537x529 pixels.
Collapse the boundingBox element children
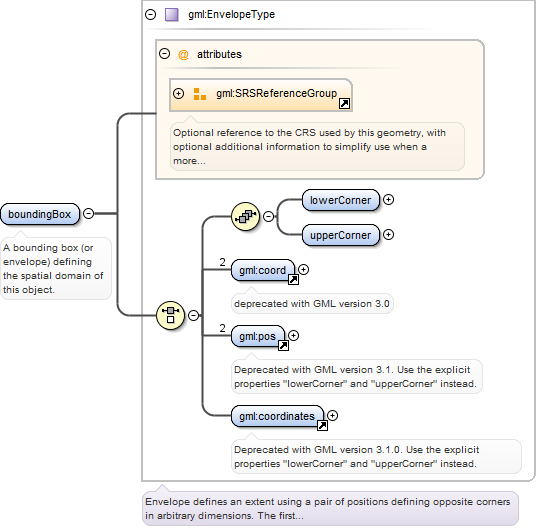(x=89, y=213)
